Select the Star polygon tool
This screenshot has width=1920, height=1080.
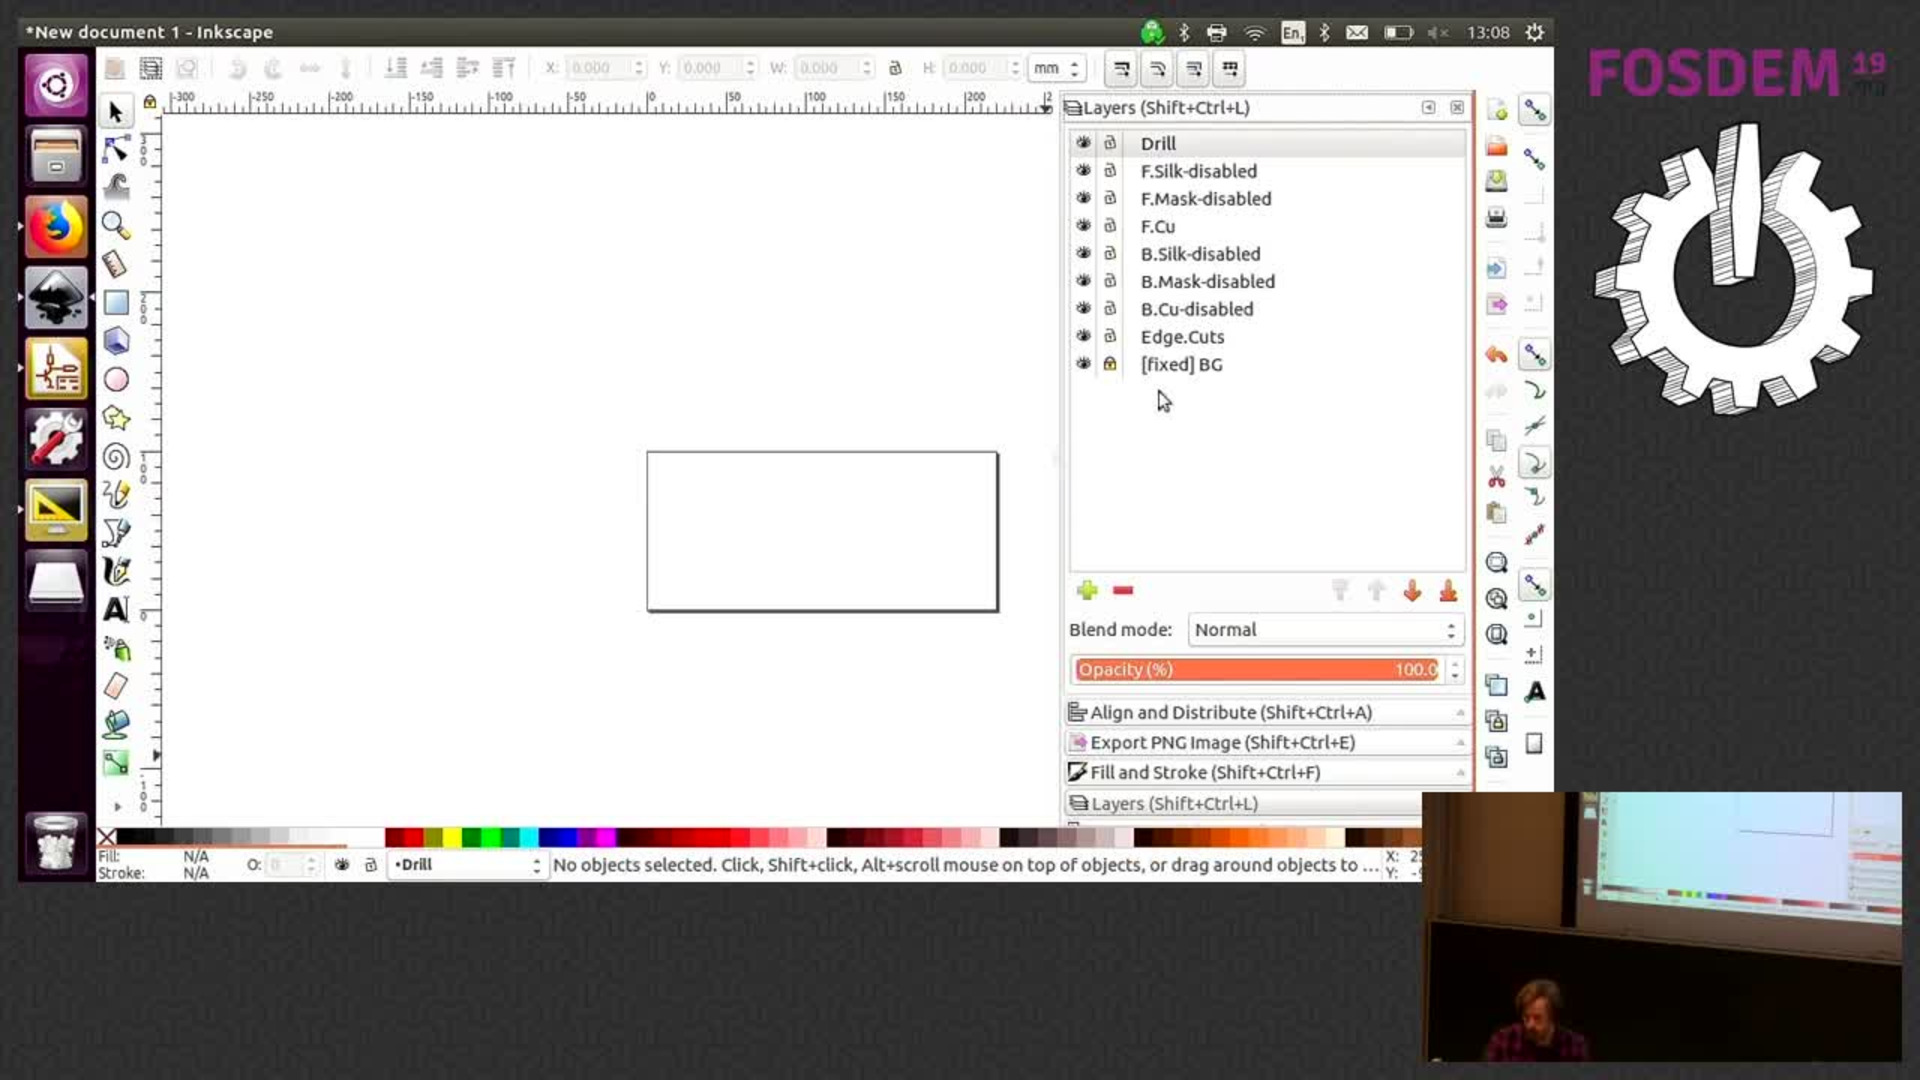116,418
